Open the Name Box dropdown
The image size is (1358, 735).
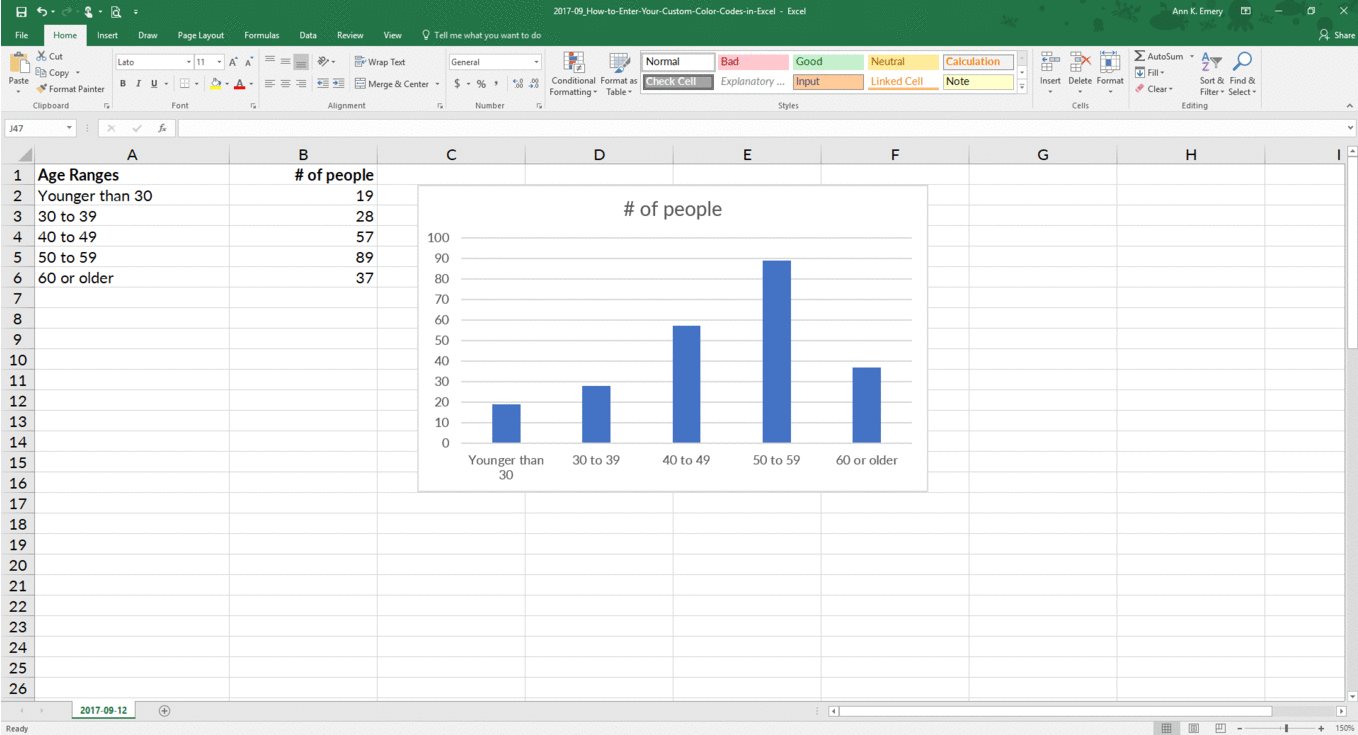tap(69, 127)
